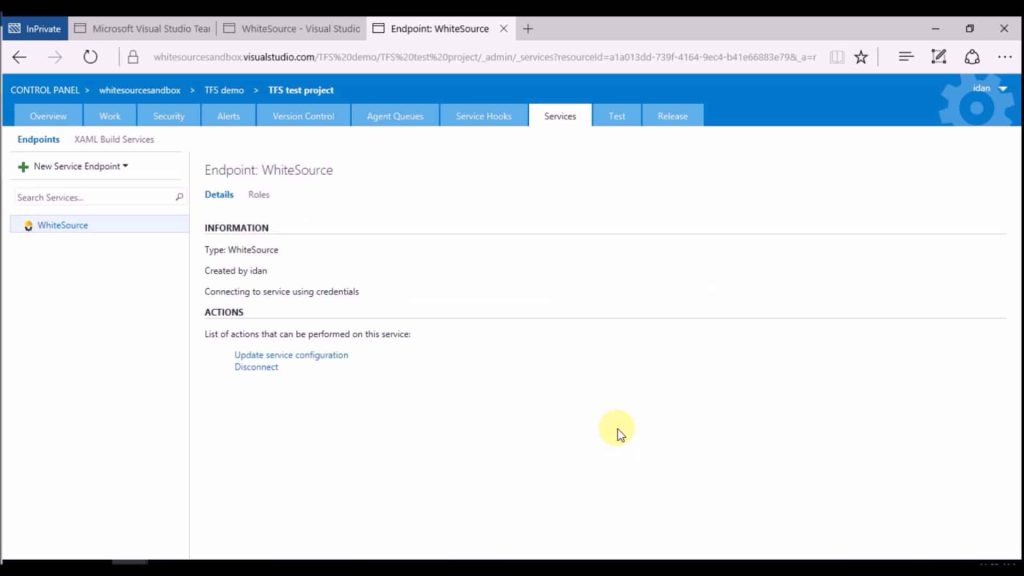Screen dimensions: 1024x576
Task: Click the browser address bar URL
Action: pos(485,57)
